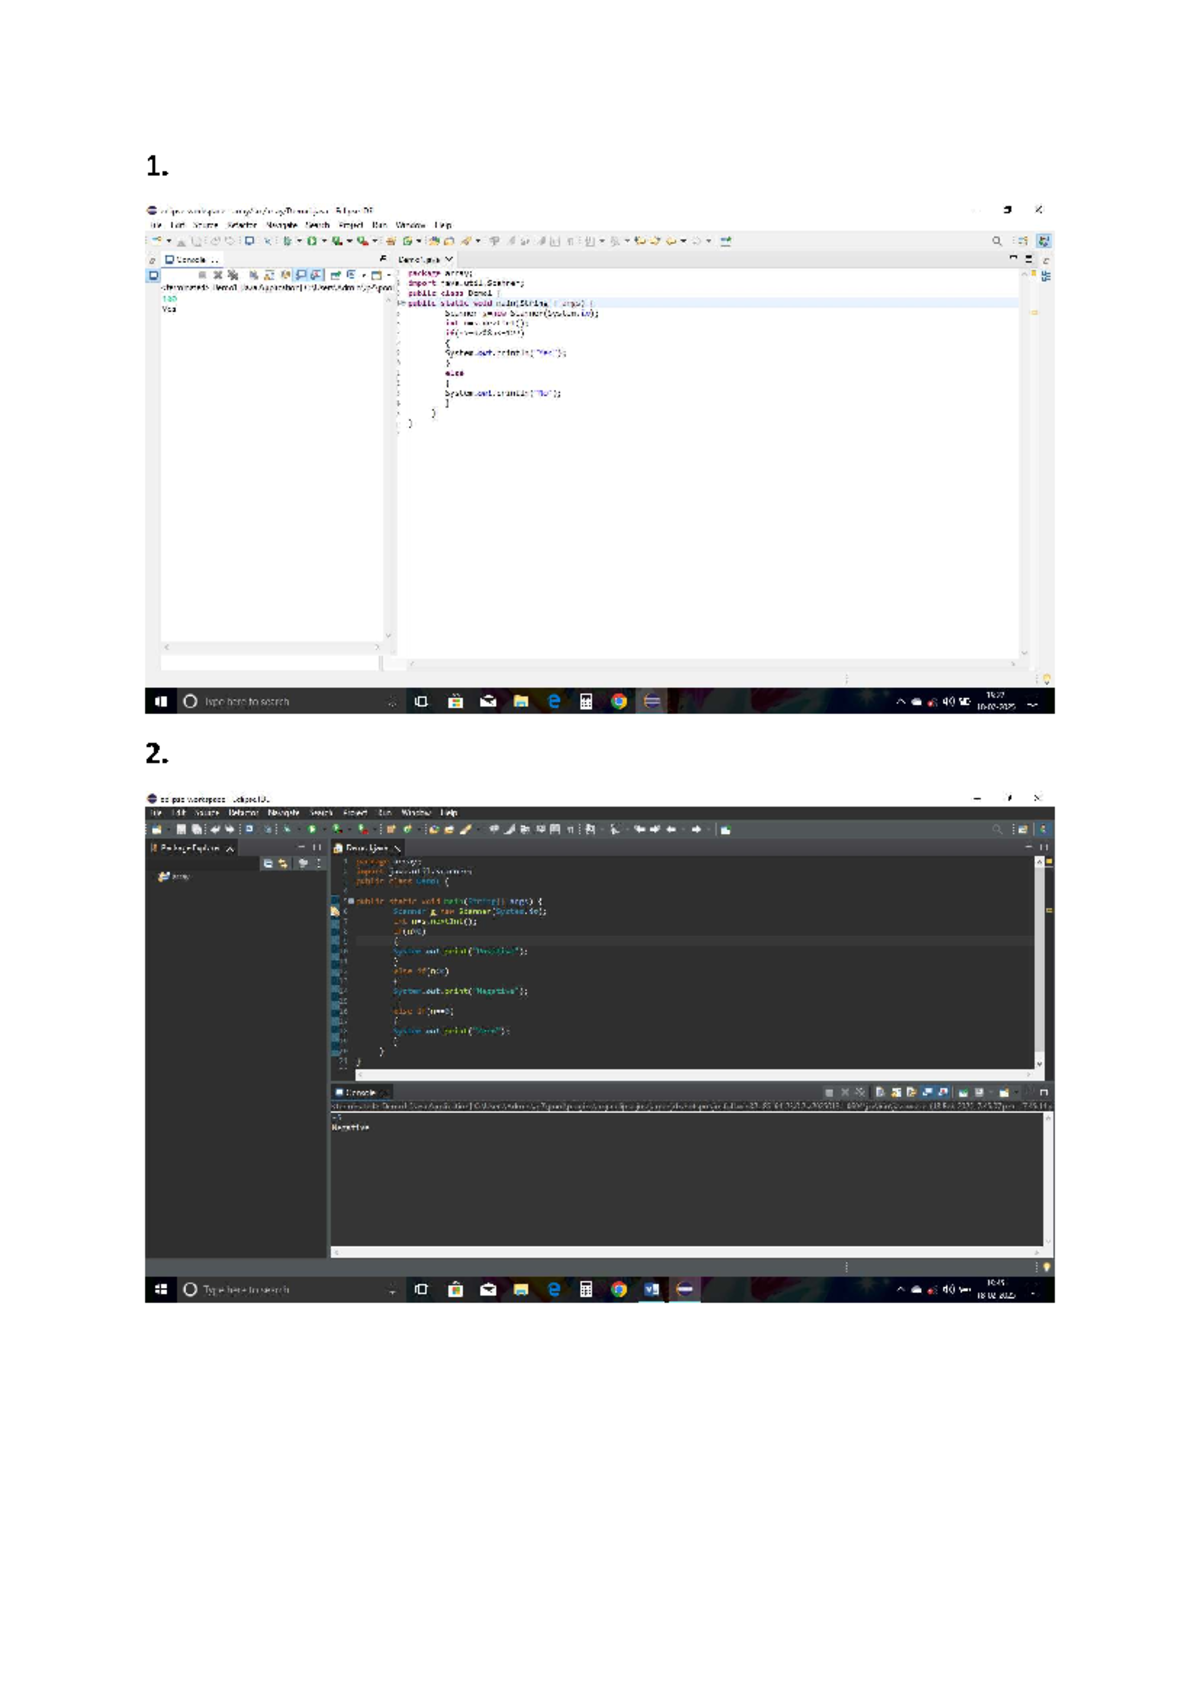Image resolution: width=1200 pixels, height=1696 pixels.
Task: Expand Run dropdown arrow in light-theme toolbar
Action: [x=324, y=241]
